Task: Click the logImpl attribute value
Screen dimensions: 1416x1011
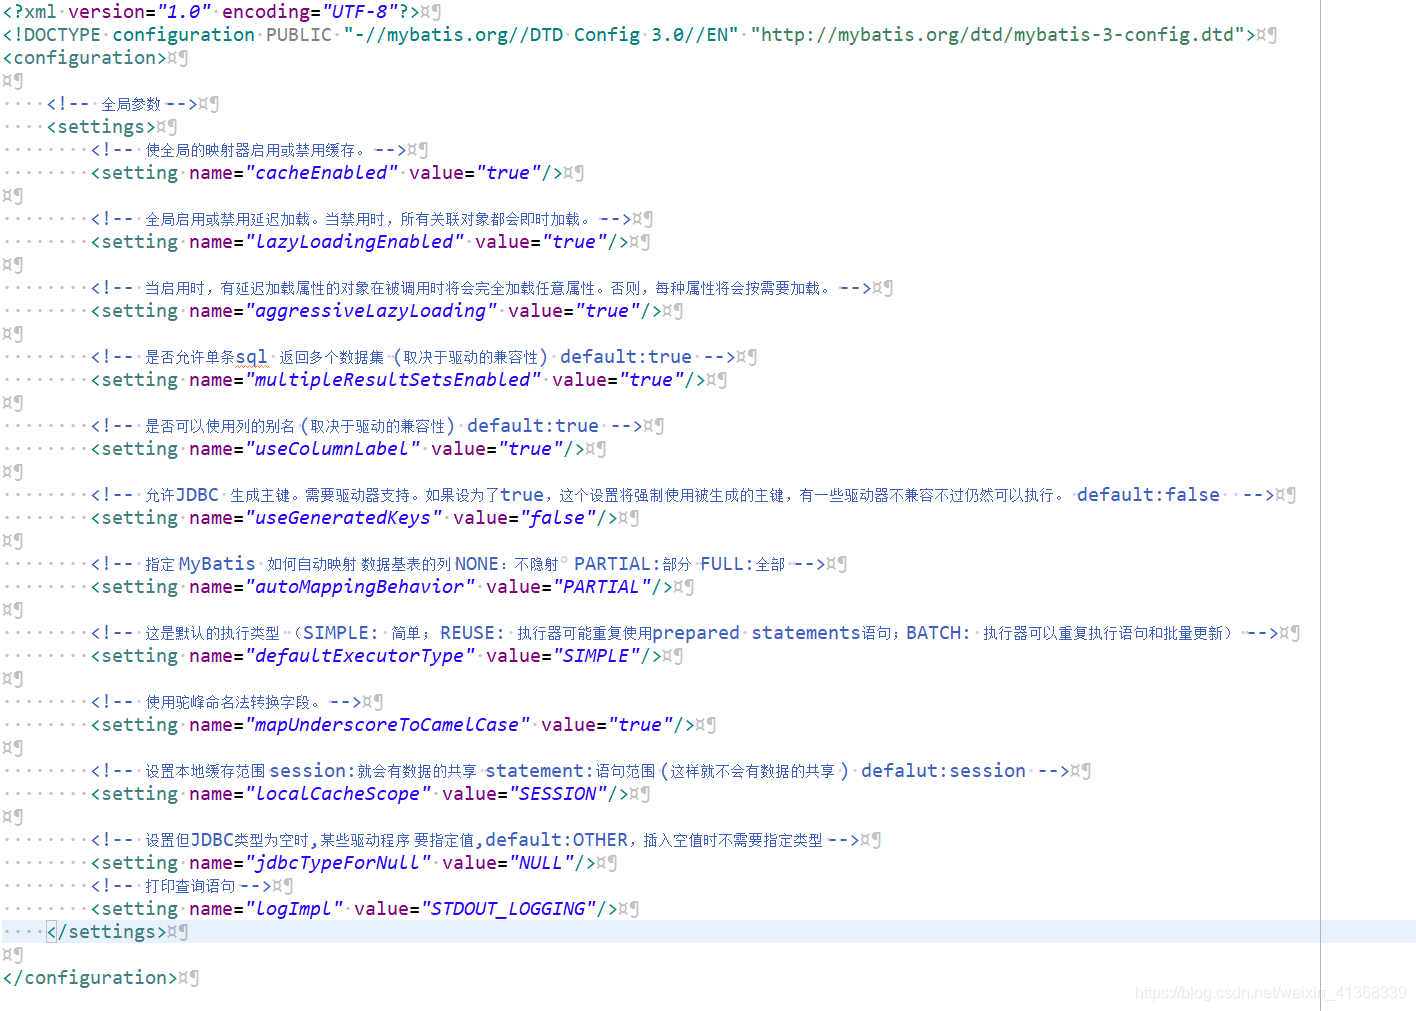Action: 294,909
